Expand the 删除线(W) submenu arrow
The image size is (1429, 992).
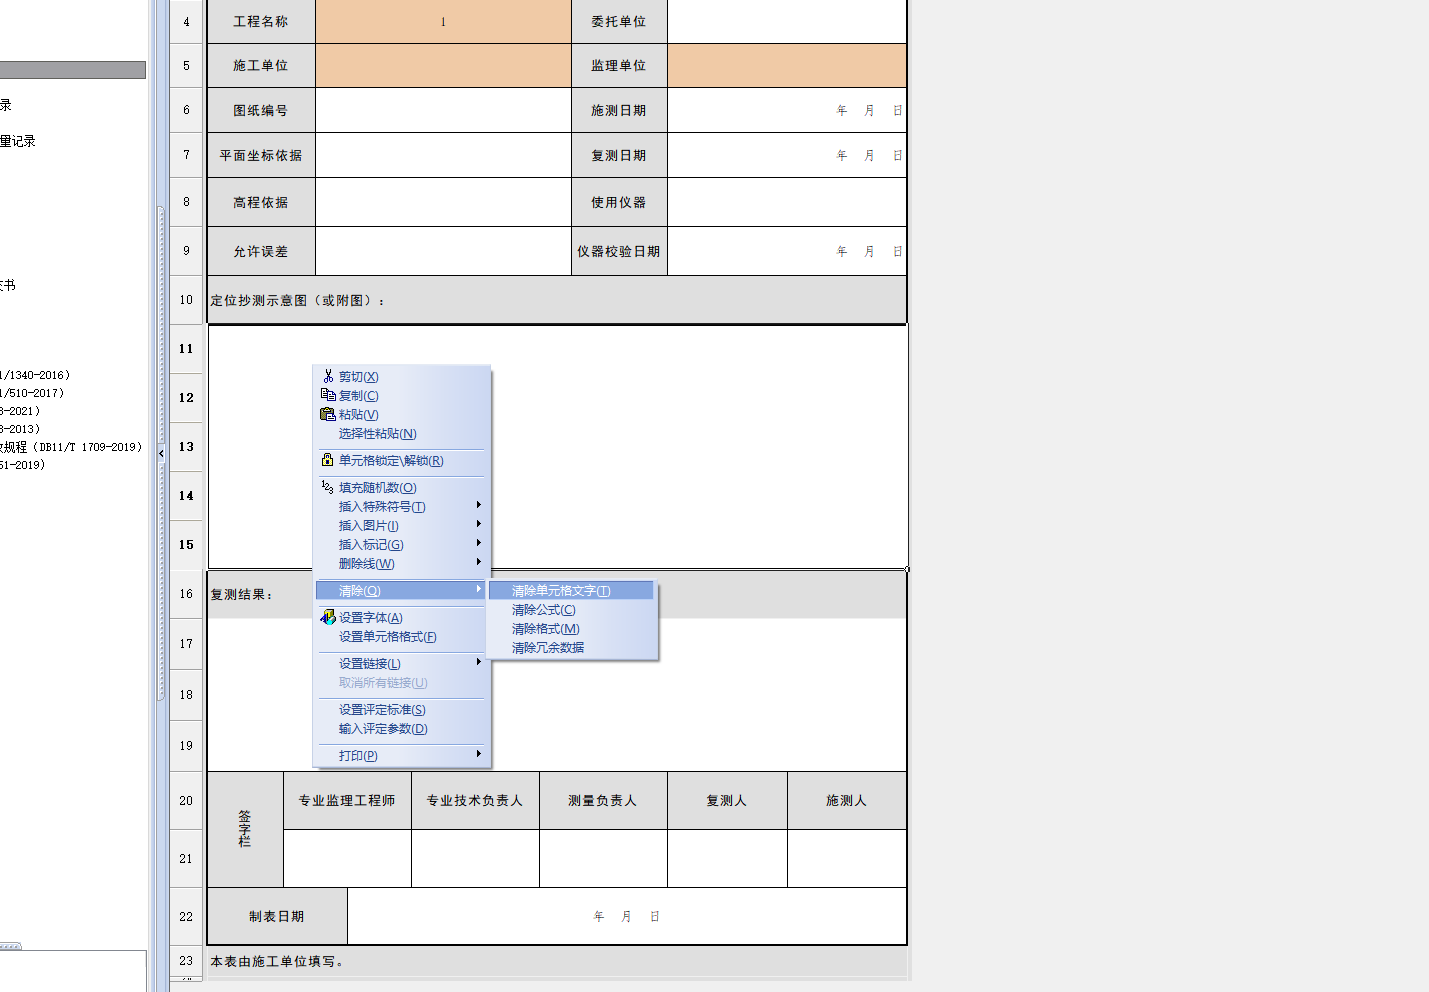(x=479, y=562)
